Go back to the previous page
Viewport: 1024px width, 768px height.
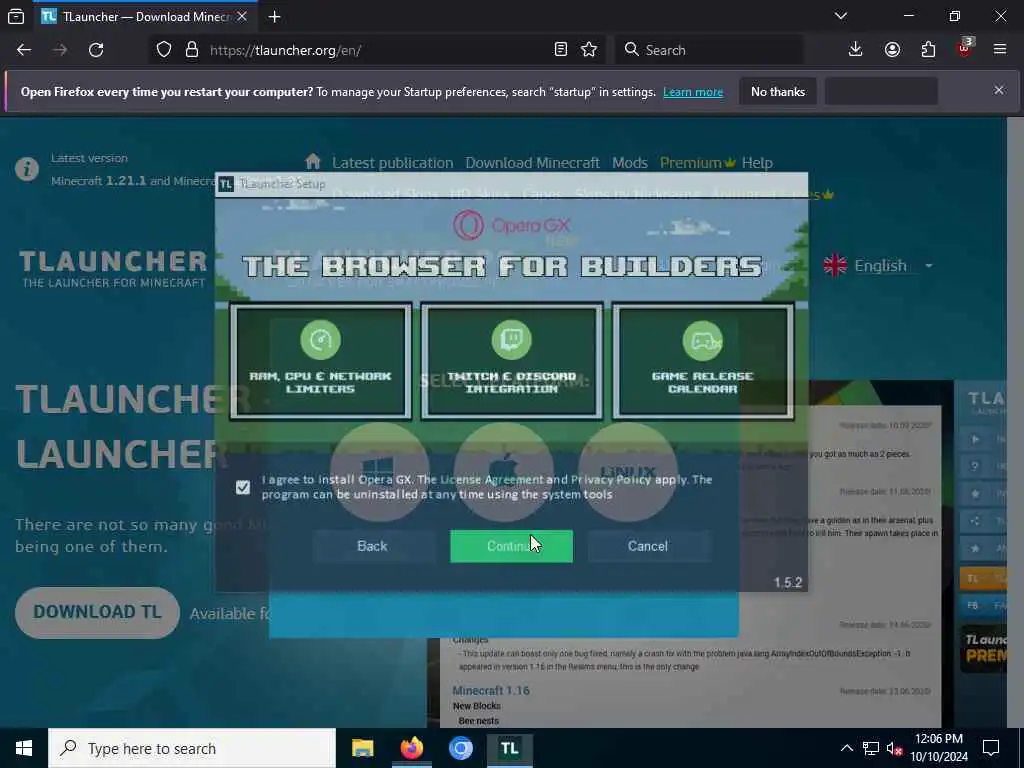pyautogui.click(x=24, y=50)
